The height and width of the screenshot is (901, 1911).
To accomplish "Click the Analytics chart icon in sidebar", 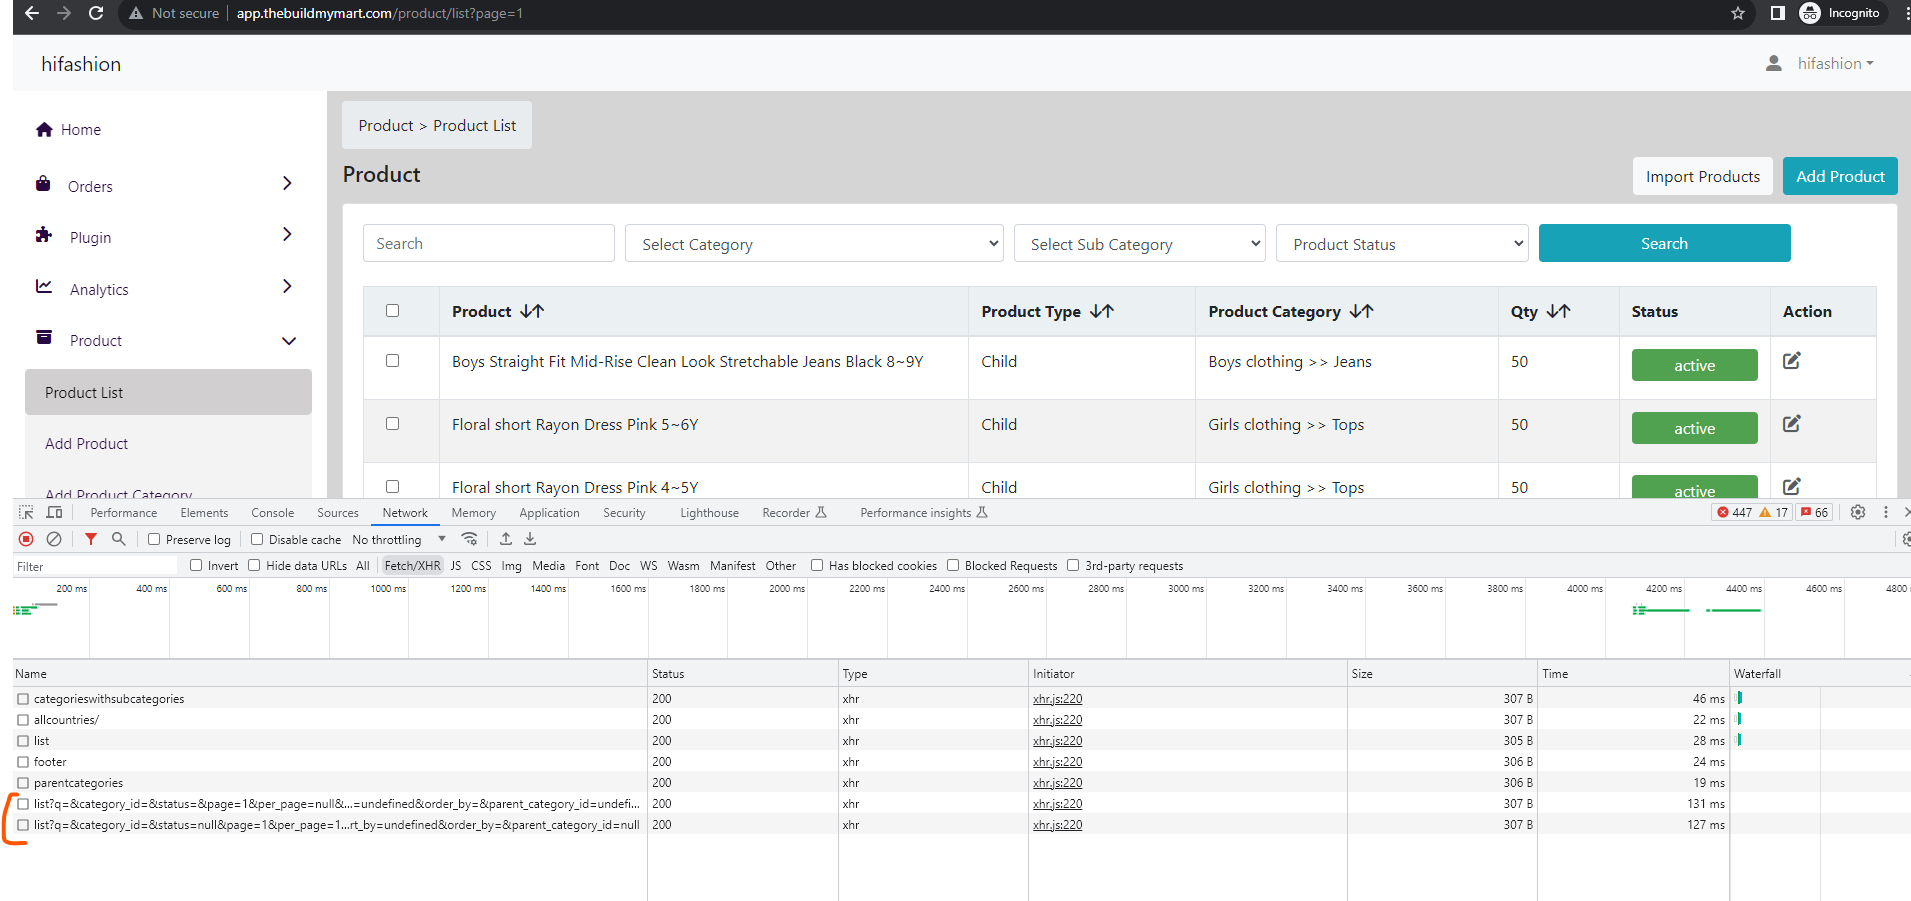I will (x=44, y=286).
